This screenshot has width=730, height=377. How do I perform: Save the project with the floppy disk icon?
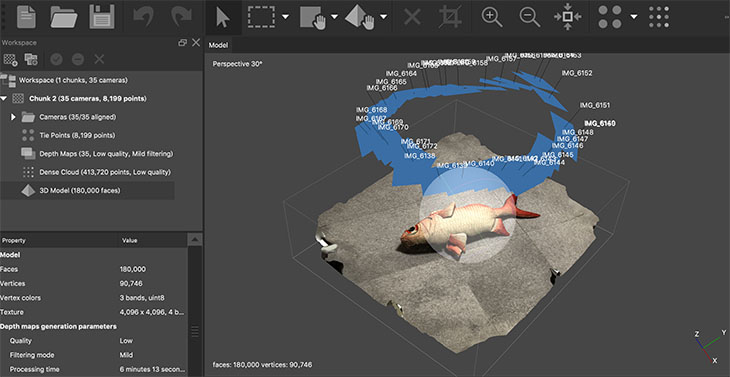point(101,17)
